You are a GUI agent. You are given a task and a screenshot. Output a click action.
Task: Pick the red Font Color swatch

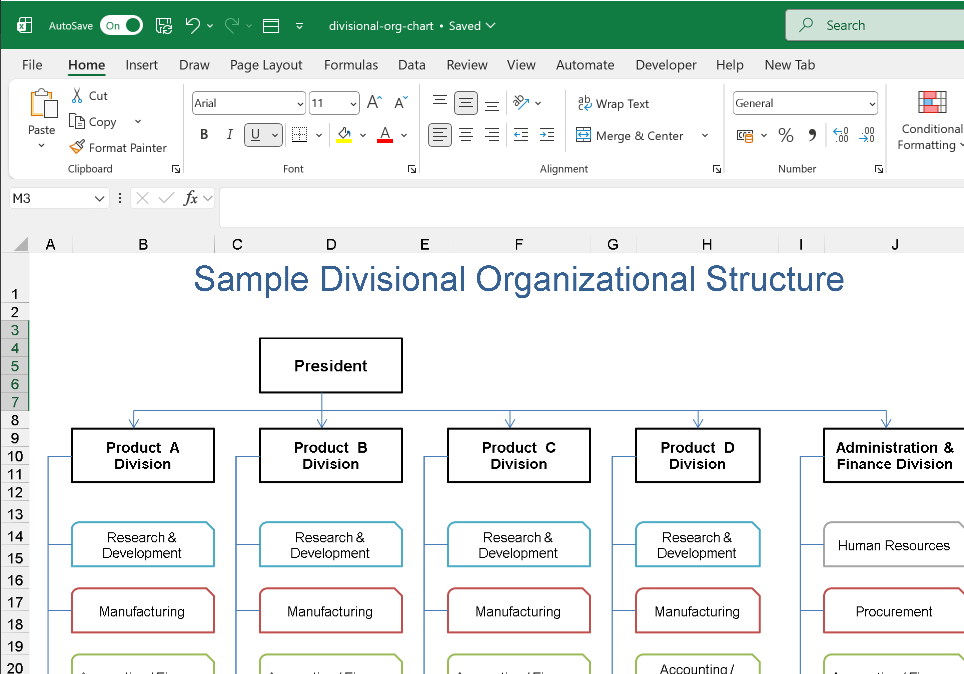point(384,133)
